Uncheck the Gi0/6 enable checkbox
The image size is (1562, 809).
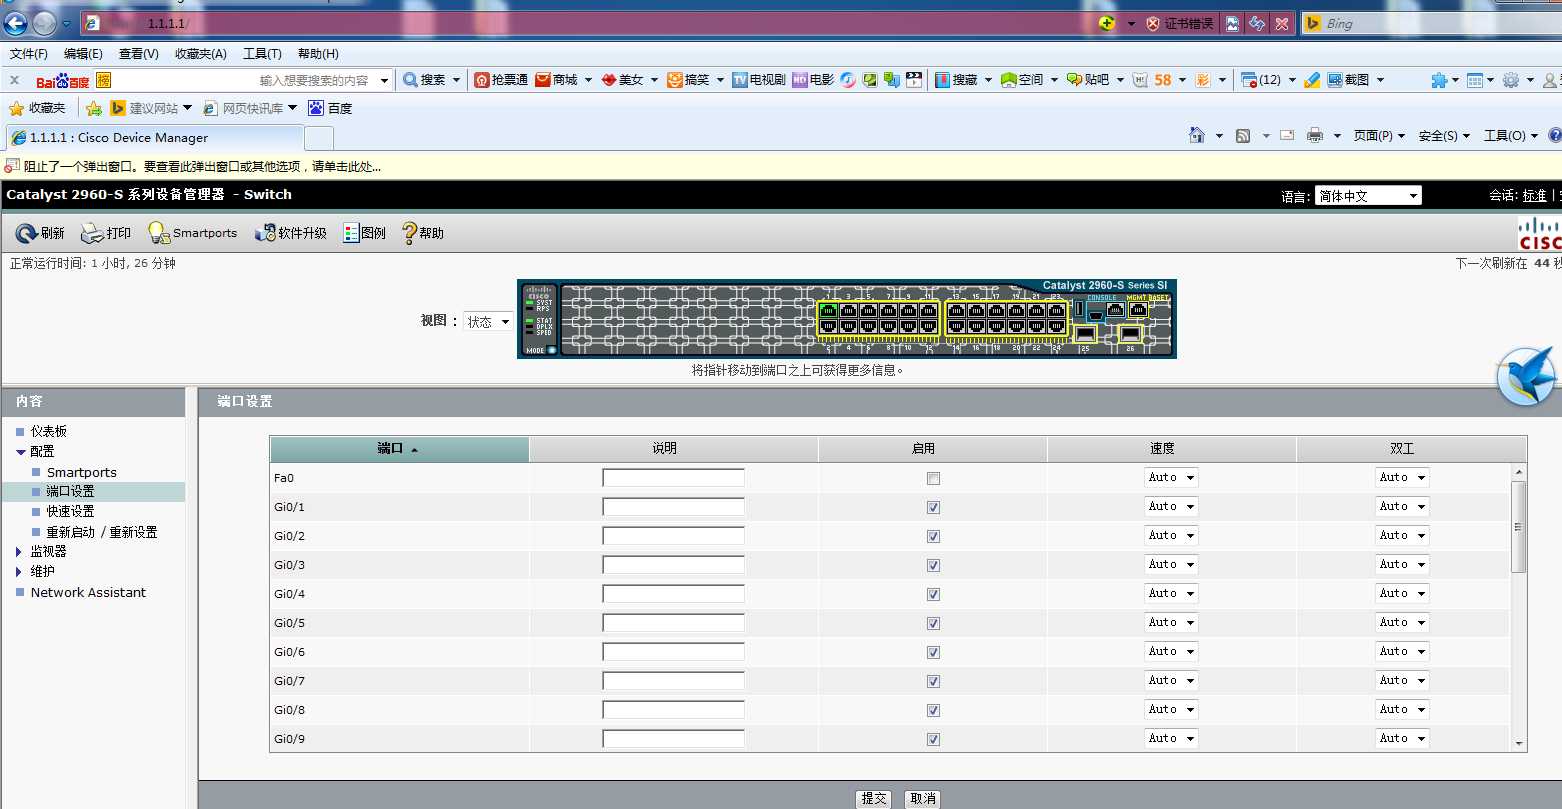(x=933, y=652)
